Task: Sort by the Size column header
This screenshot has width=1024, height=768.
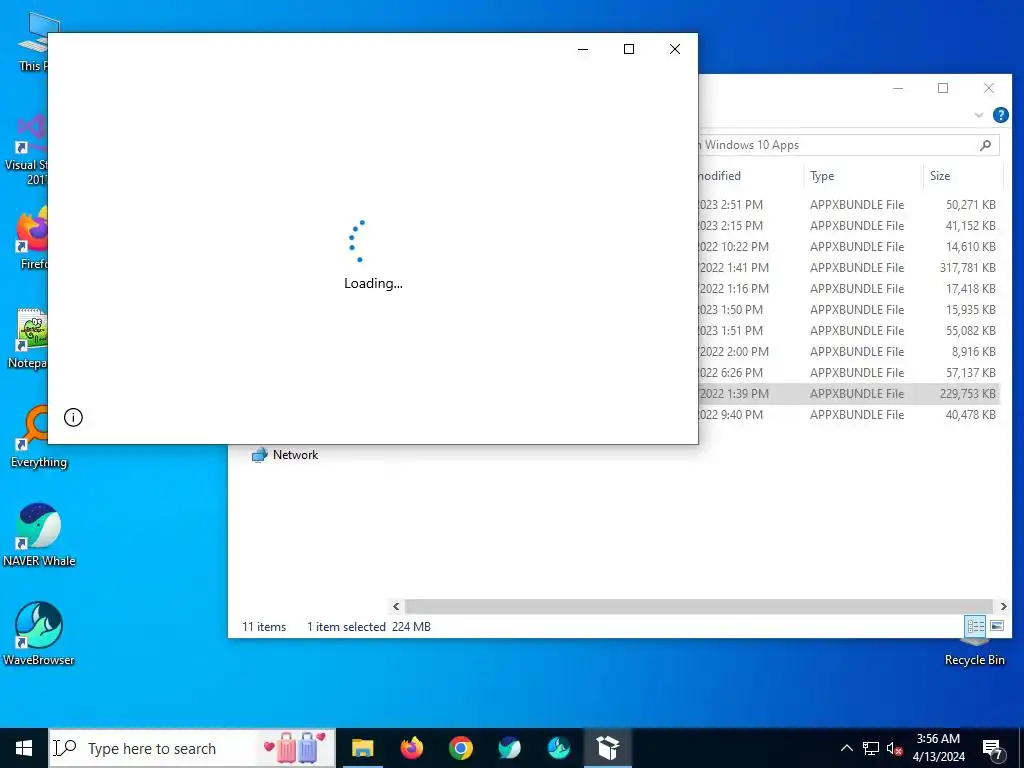Action: point(963,176)
